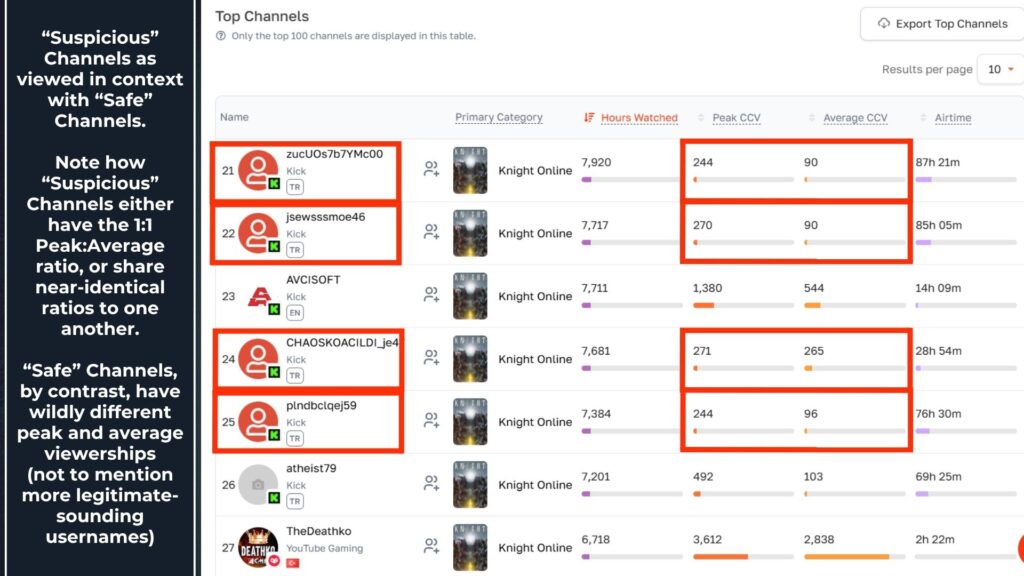Click the info icon below the Top Channels heading
The width and height of the screenshot is (1024, 576).
[x=221, y=35]
